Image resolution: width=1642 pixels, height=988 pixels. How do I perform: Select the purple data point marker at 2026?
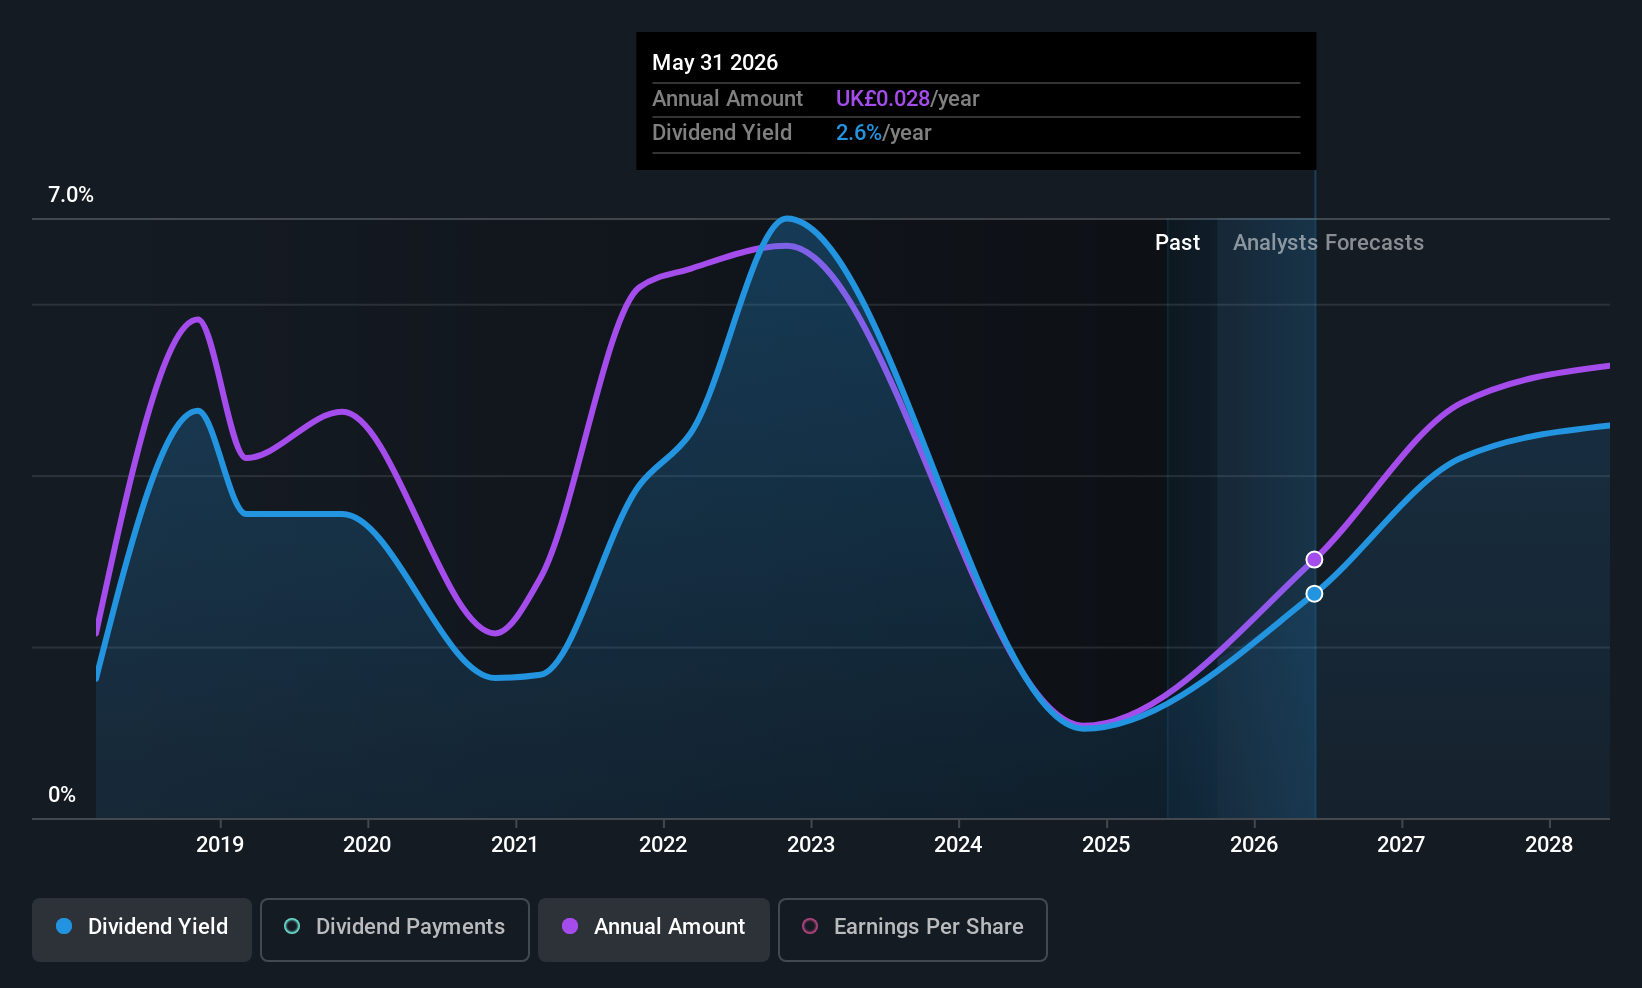[x=1314, y=560]
